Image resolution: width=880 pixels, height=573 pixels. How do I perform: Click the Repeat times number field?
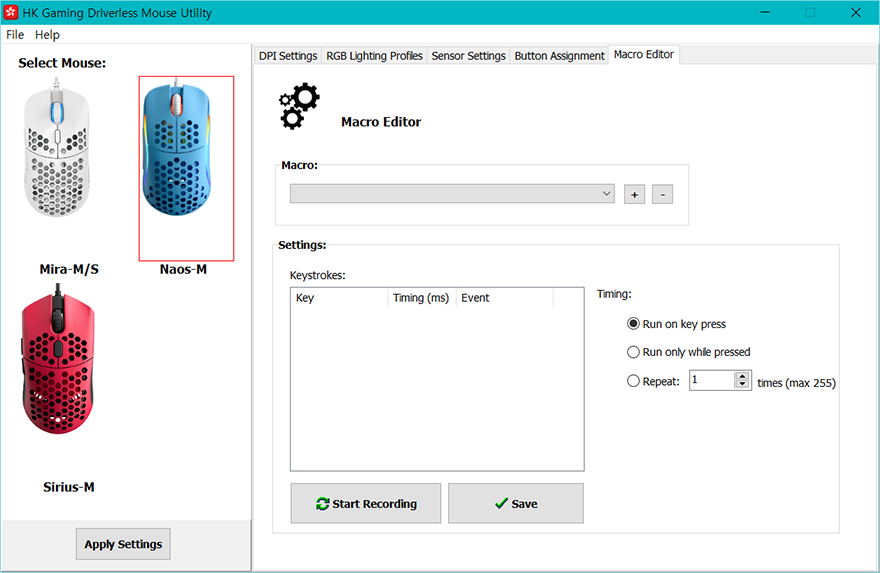pos(712,381)
